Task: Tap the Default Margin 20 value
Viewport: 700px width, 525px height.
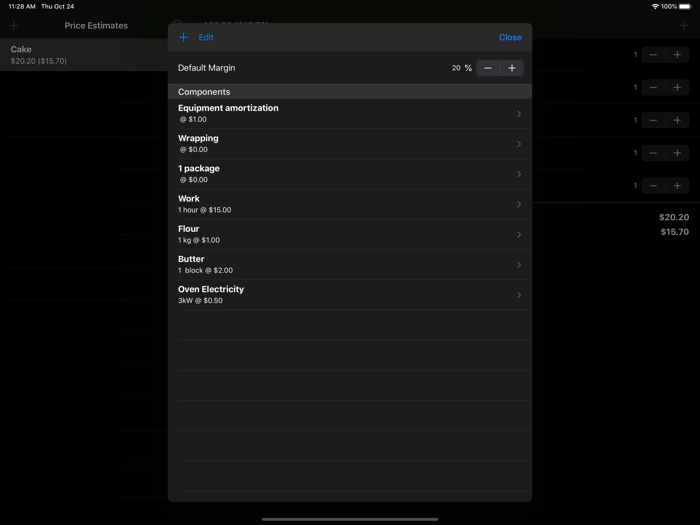Action: pos(456,68)
